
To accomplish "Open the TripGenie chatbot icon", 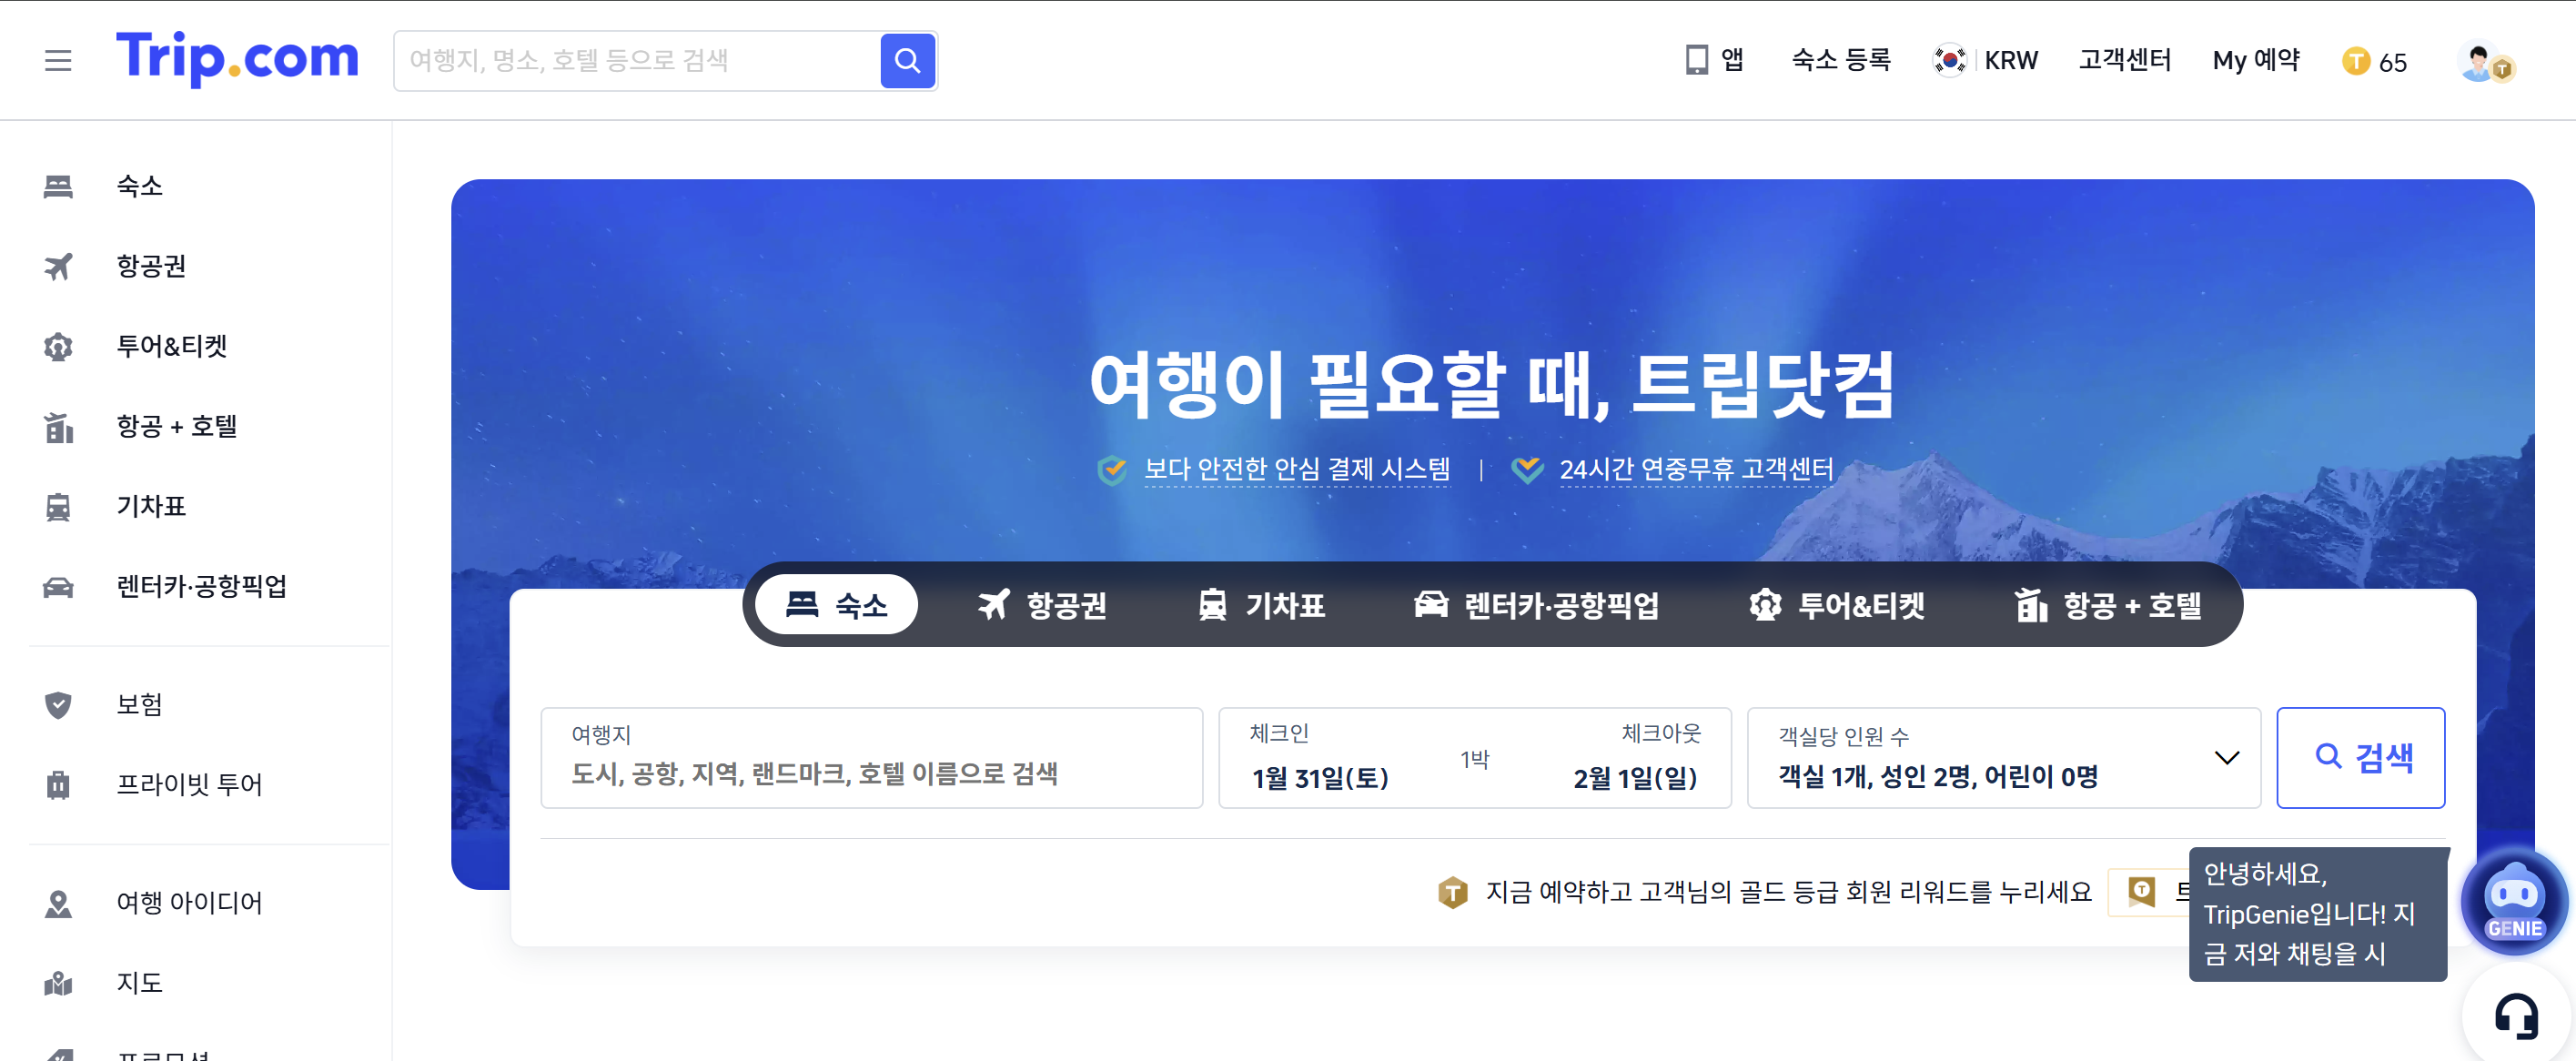I will pos(2513,901).
